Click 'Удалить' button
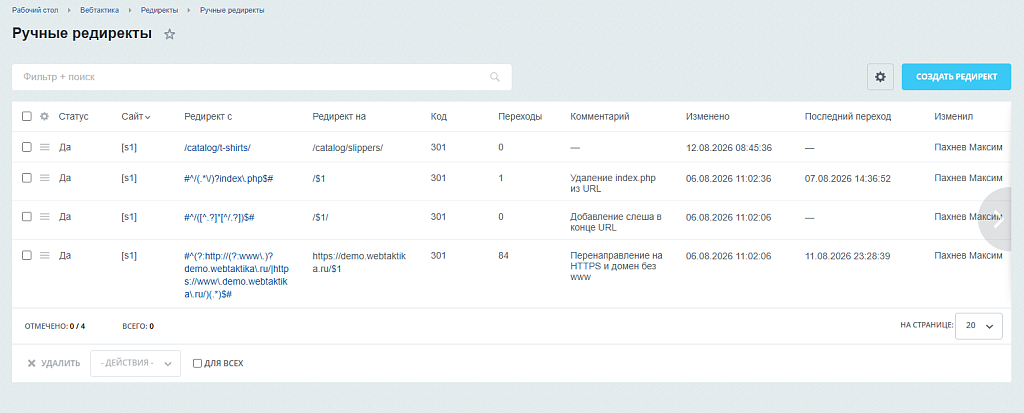Viewport: 1024px width, 413px height. pos(54,363)
